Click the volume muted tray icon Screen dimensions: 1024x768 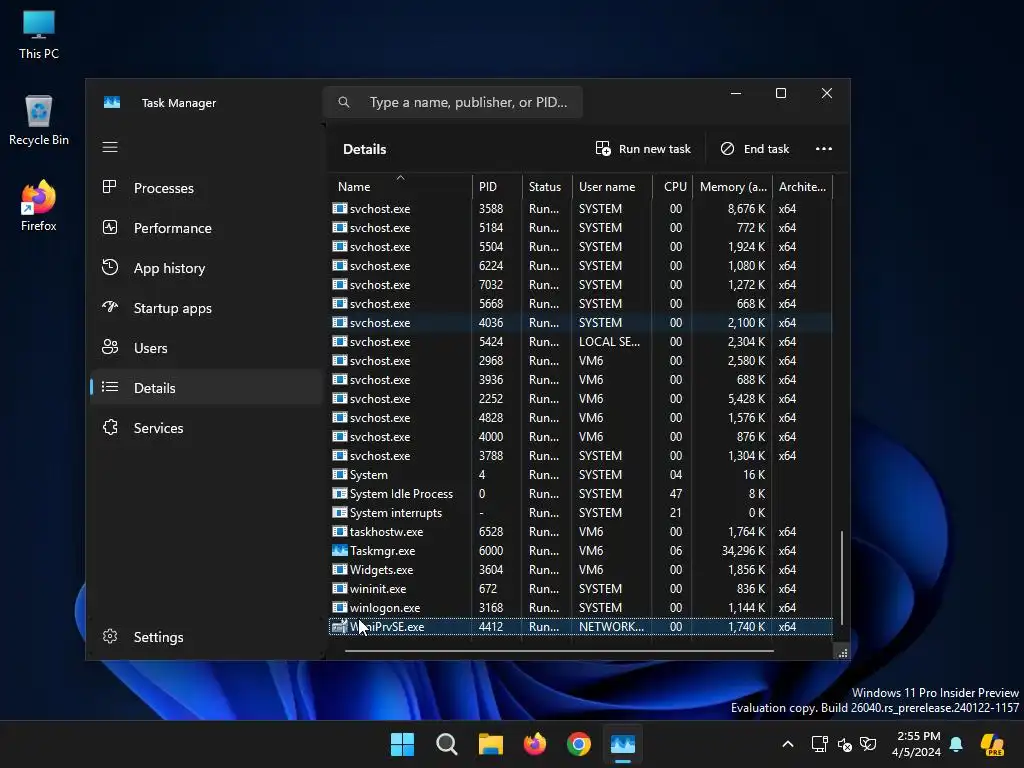pos(844,744)
